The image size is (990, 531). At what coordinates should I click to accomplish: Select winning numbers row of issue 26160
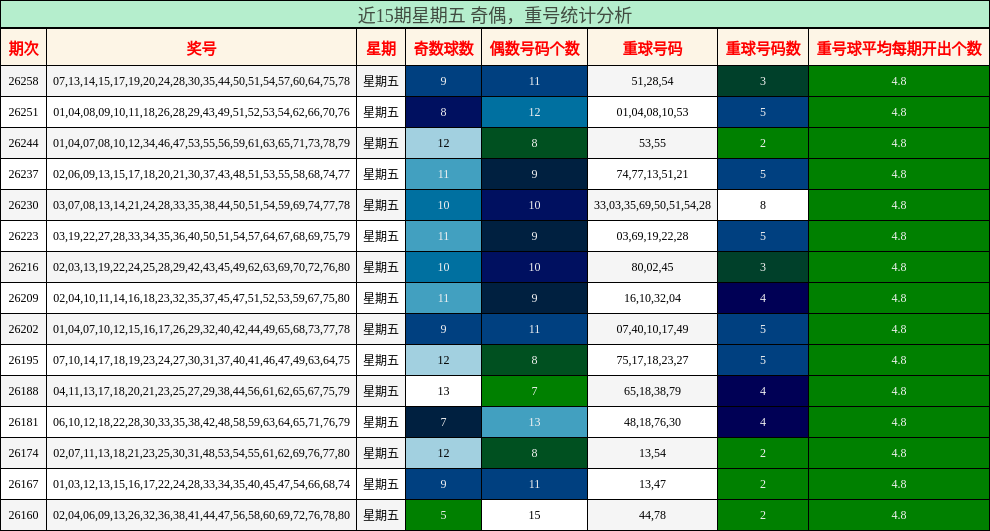point(201,514)
